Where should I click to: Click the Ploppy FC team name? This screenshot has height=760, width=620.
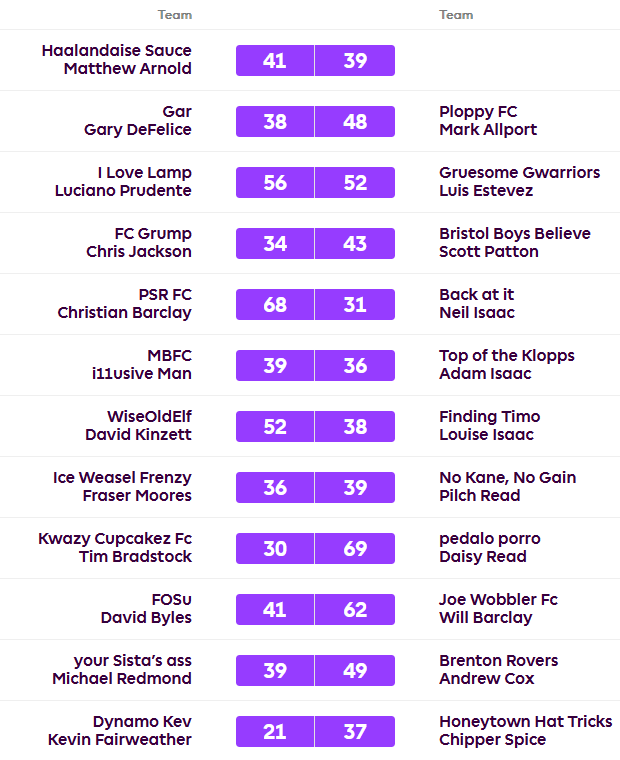[478, 112]
